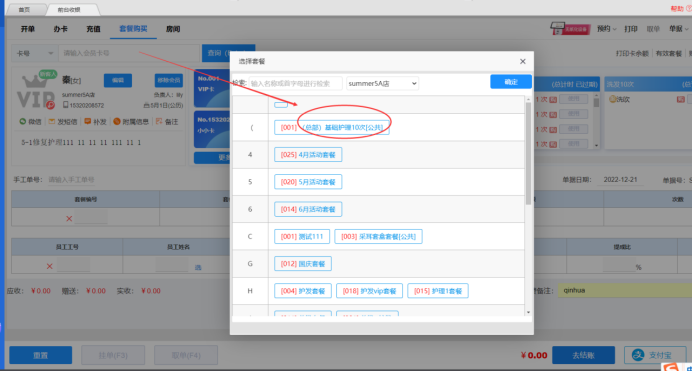Select the [003] package marked [公共]
Image resolution: width=692 pixels, height=372 pixels.
click(x=378, y=237)
